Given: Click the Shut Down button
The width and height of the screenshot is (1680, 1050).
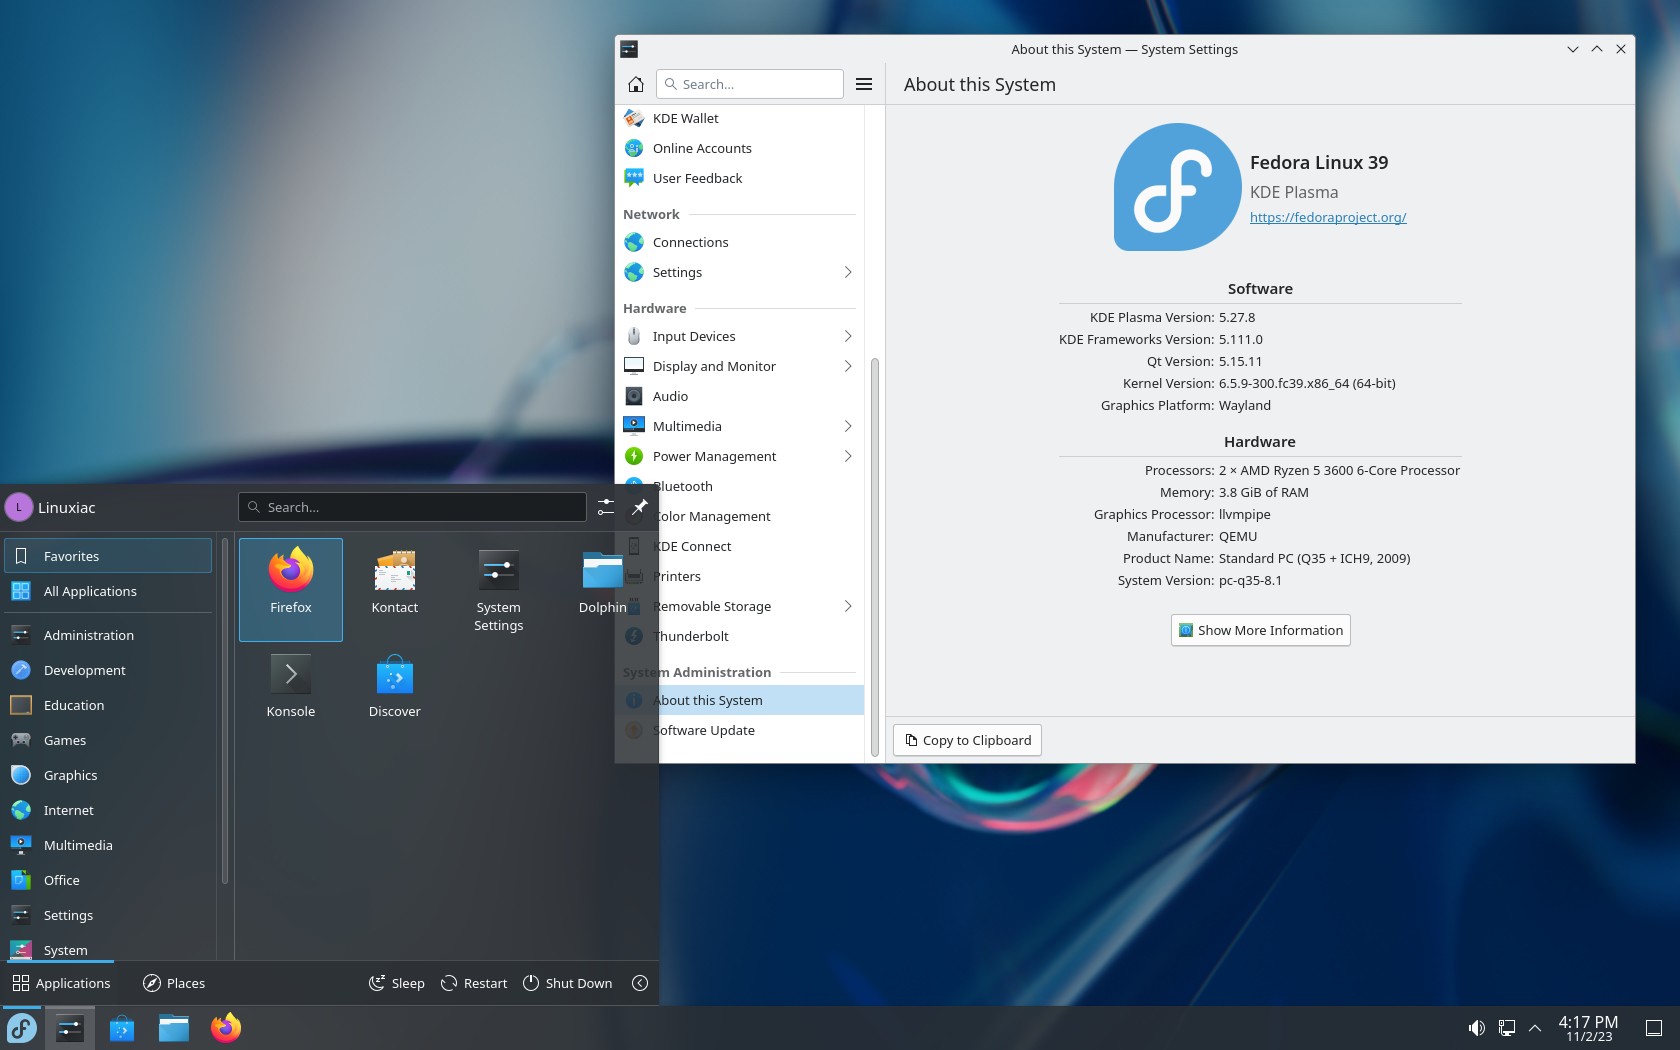Looking at the screenshot, I should [568, 983].
